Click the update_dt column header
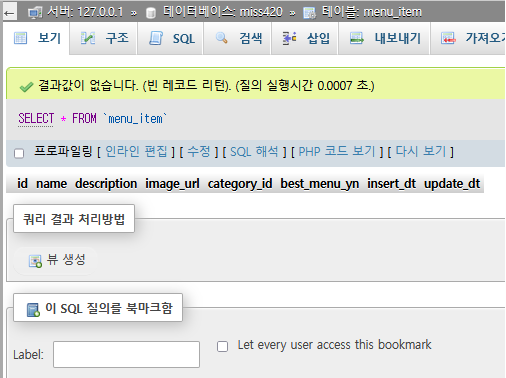This screenshot has width=506, height=378. [452, 184]
